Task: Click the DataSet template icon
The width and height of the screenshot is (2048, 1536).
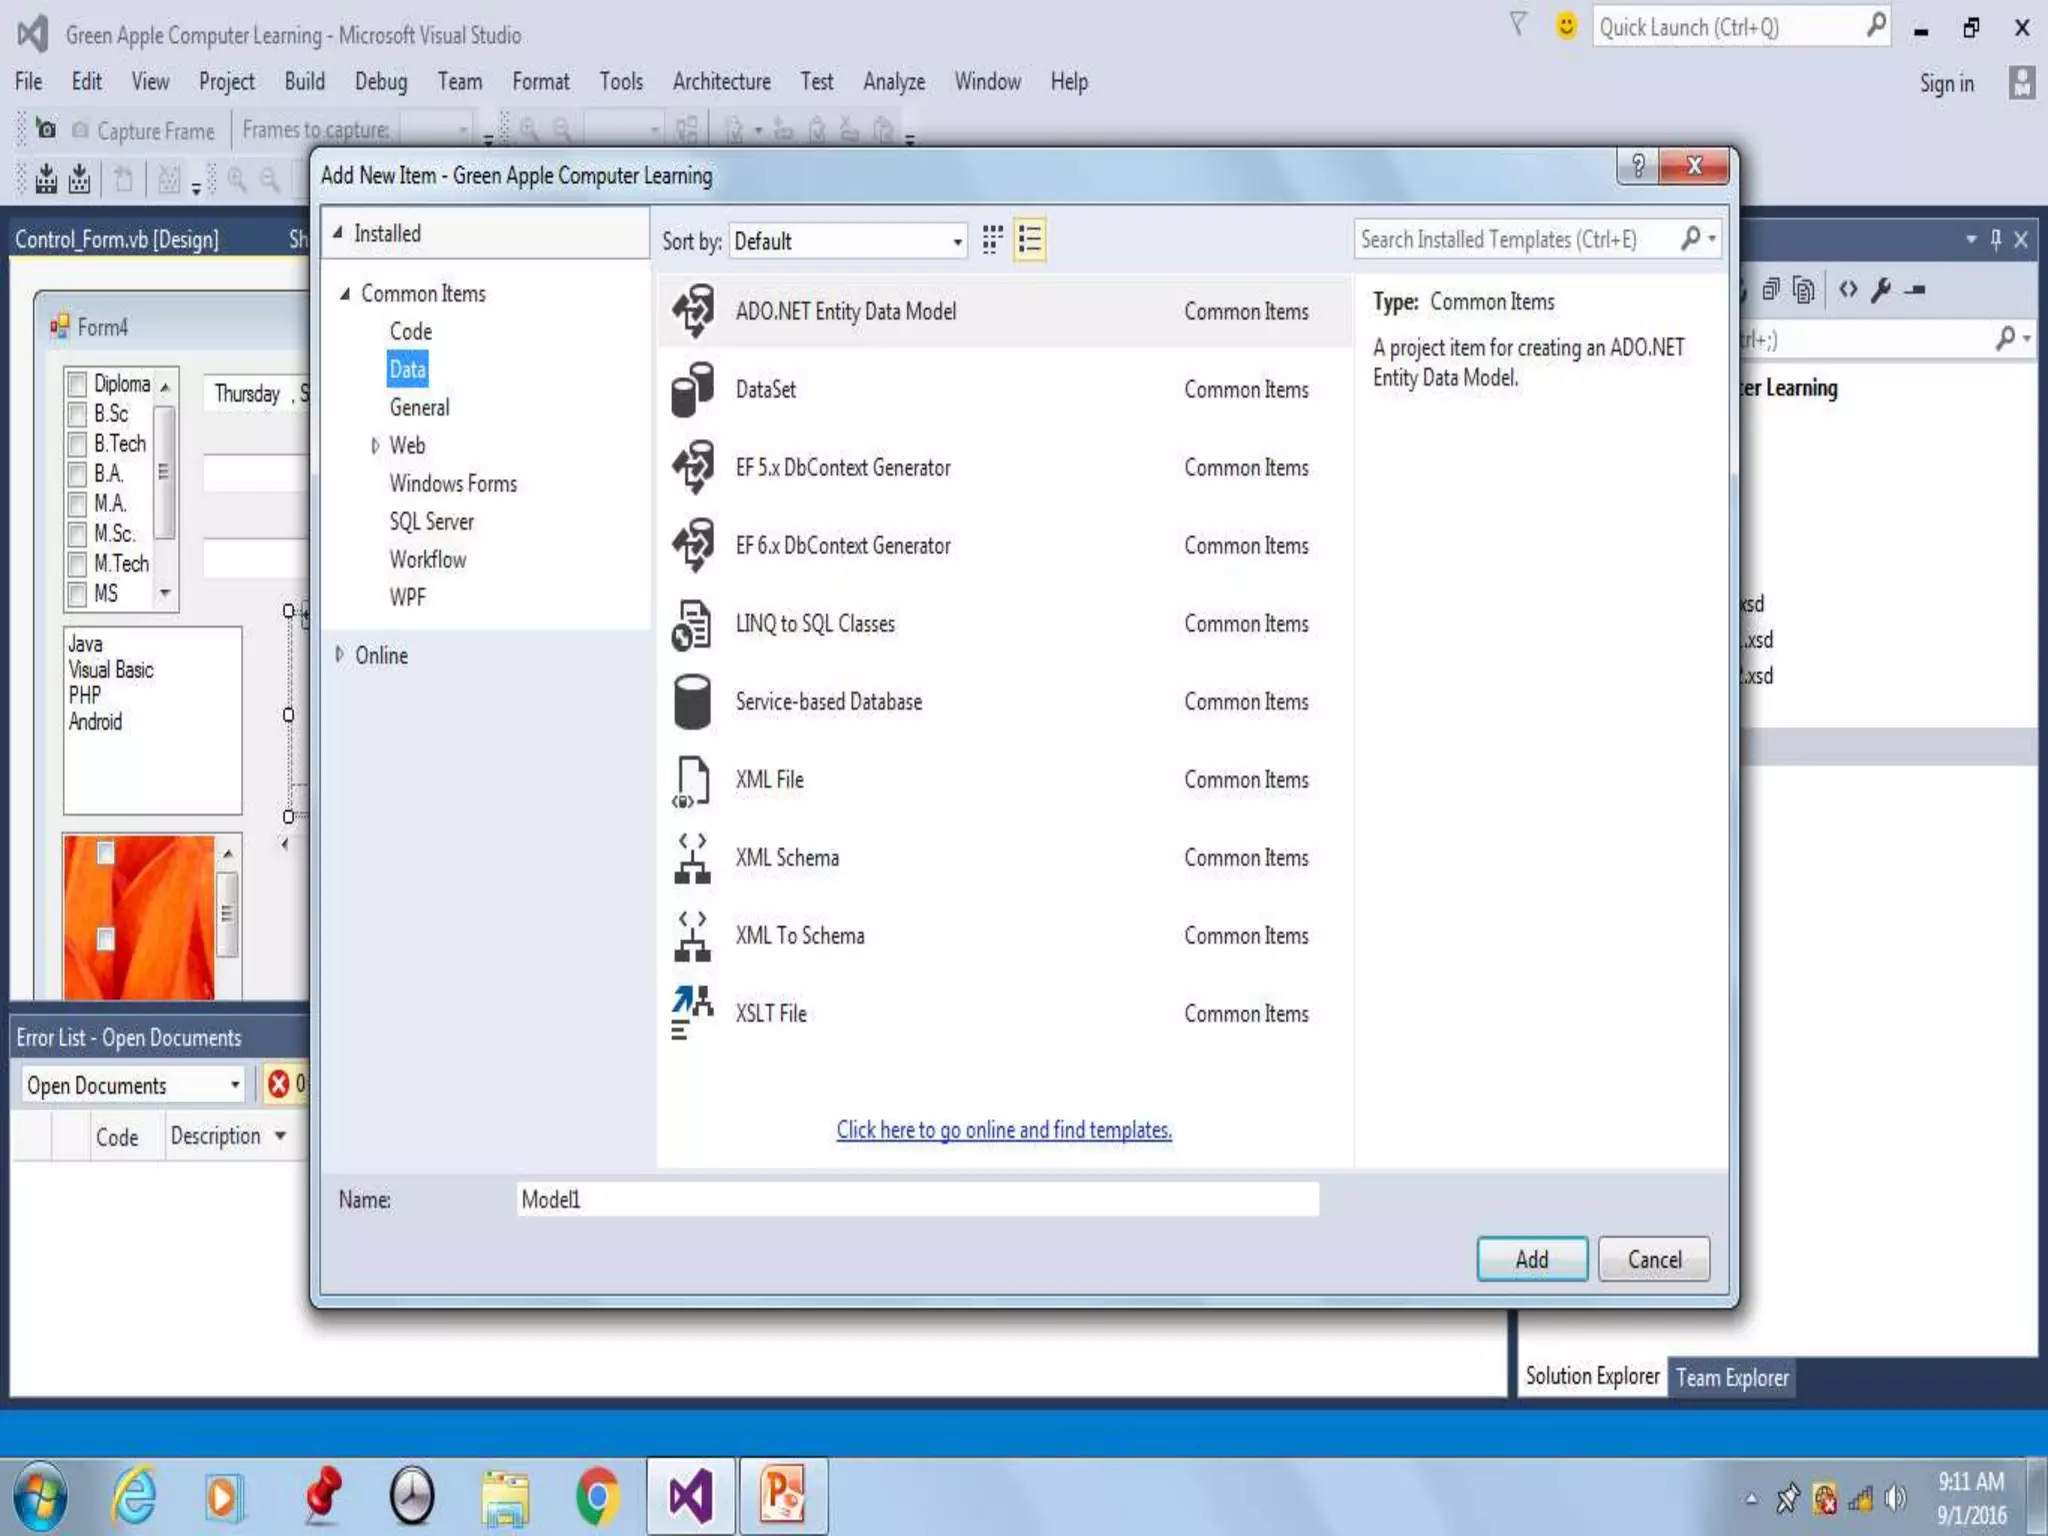Action: pyautogui.click(x=692, y=389)
